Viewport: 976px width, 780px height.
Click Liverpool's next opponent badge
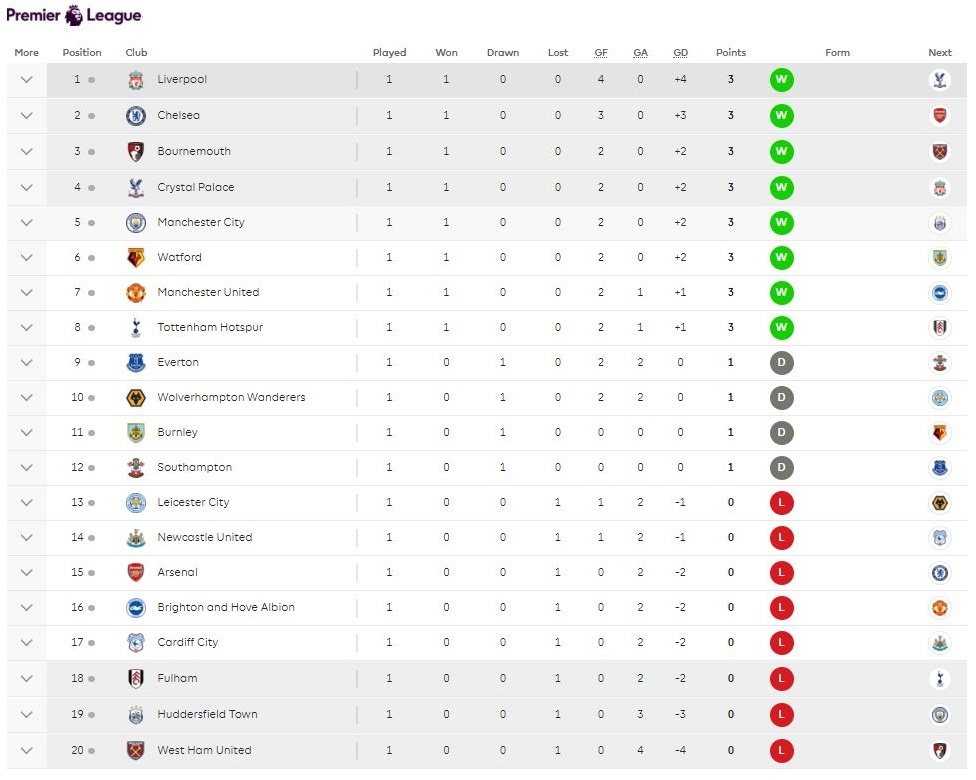pyautogui.click(x=939, y=80)
